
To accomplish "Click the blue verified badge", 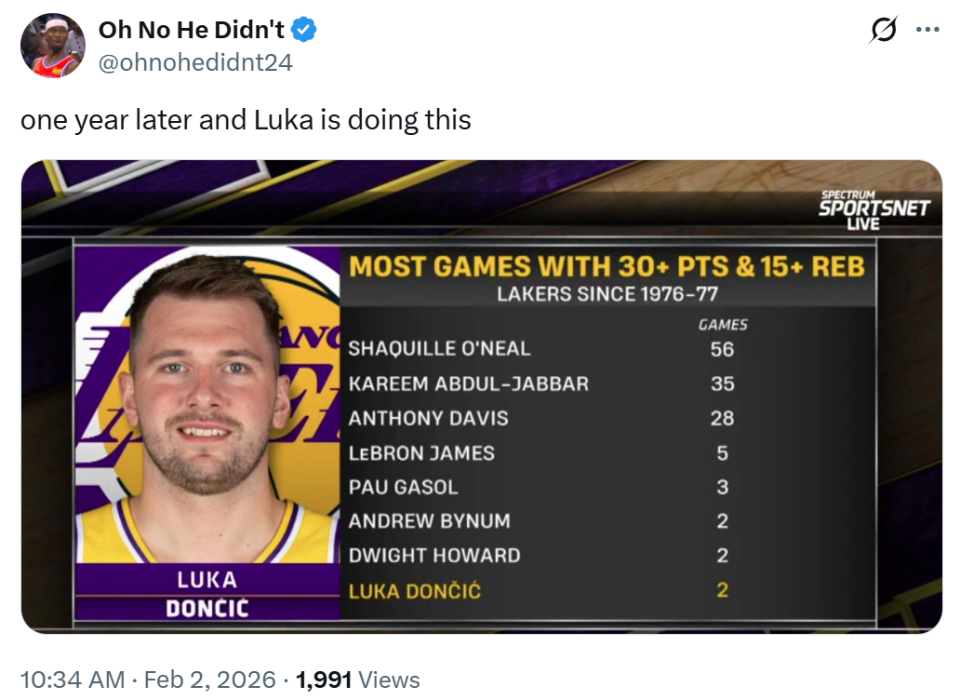I will [x=306, y=31].
